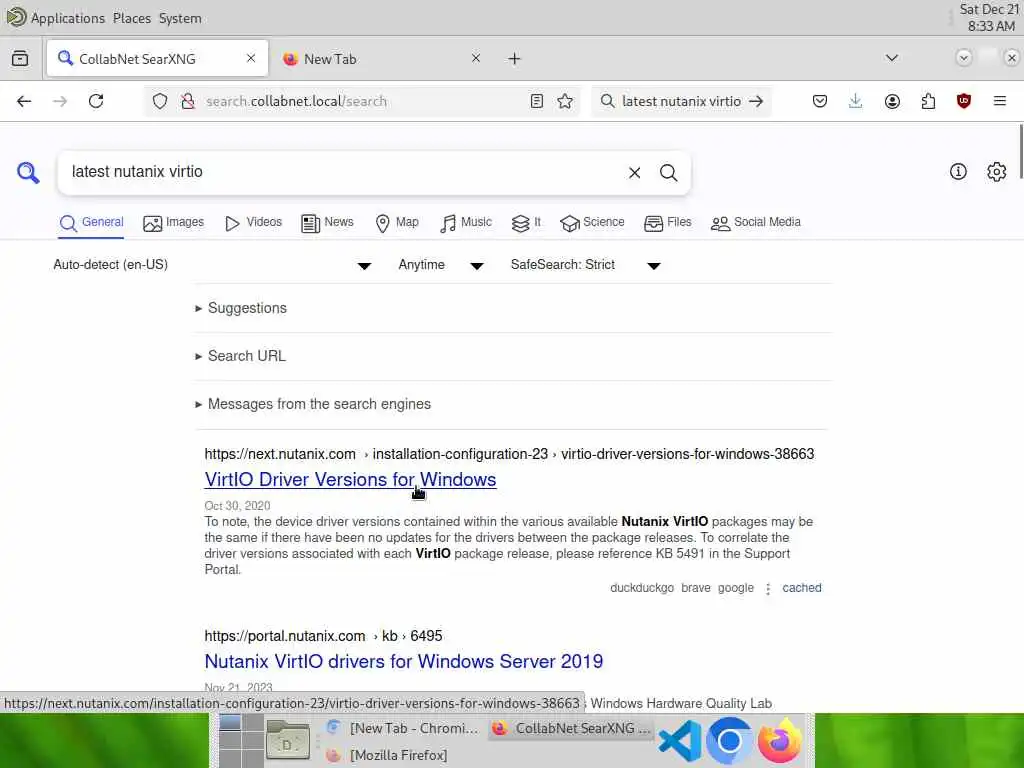Click the Firefox address bar
Screen dimensions: 1024x768
[362, 101]
